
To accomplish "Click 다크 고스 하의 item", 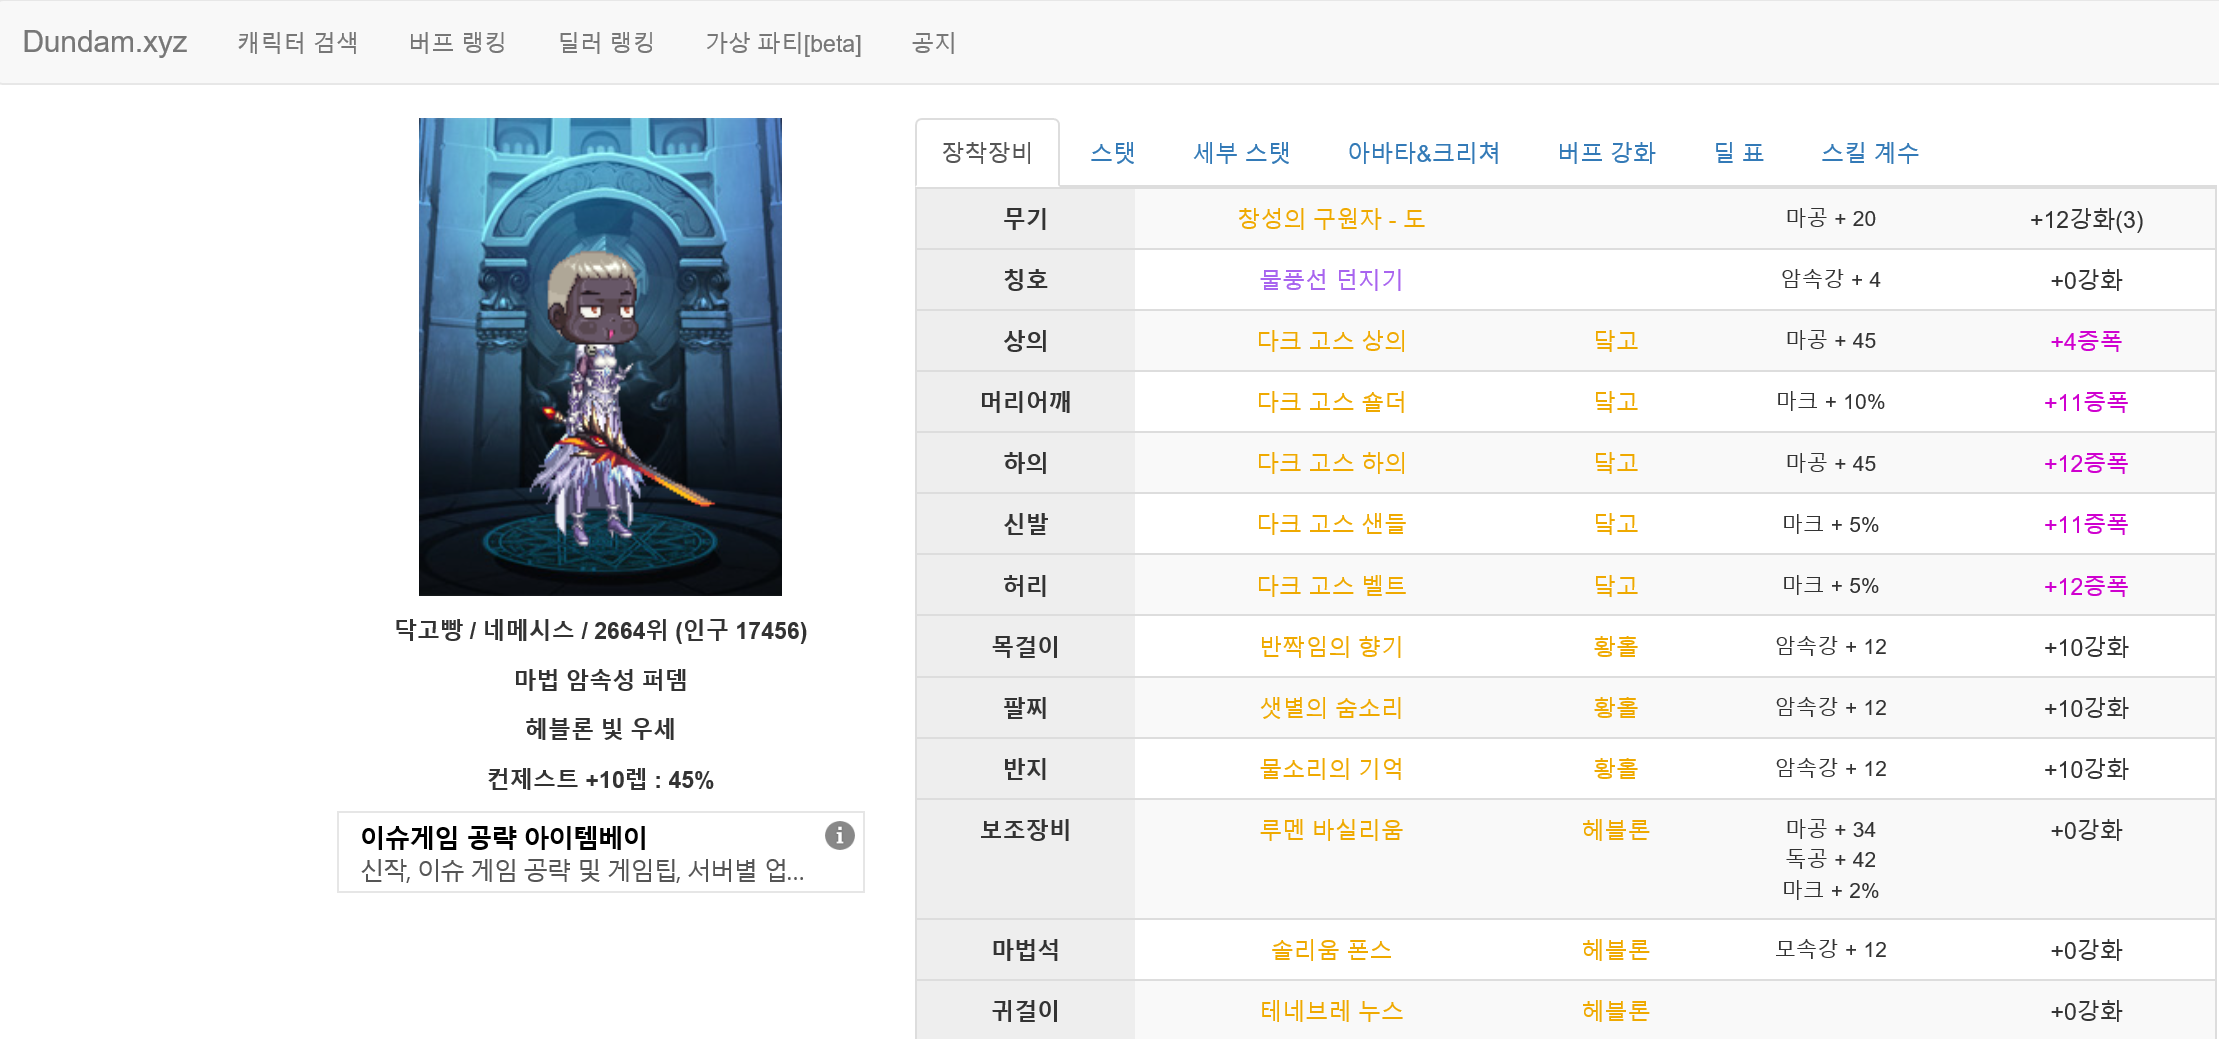I will click(1331, 463).
